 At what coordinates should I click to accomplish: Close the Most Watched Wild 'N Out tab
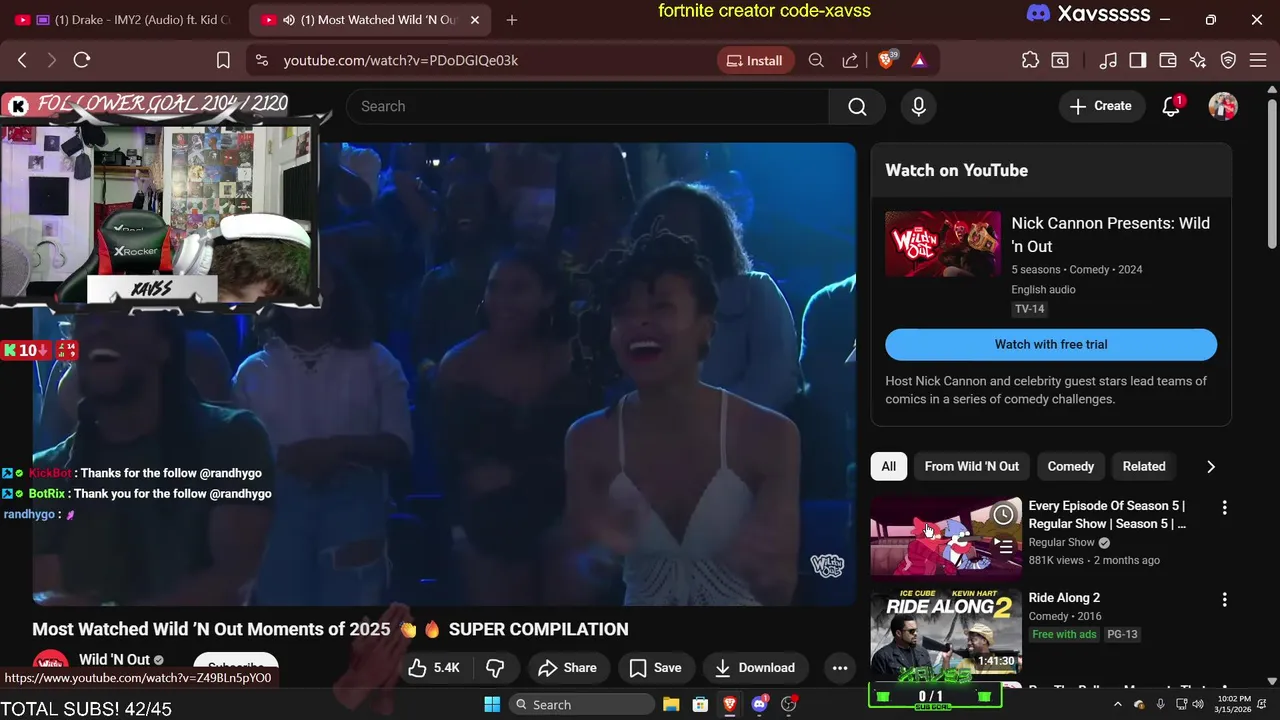point(475,20)
